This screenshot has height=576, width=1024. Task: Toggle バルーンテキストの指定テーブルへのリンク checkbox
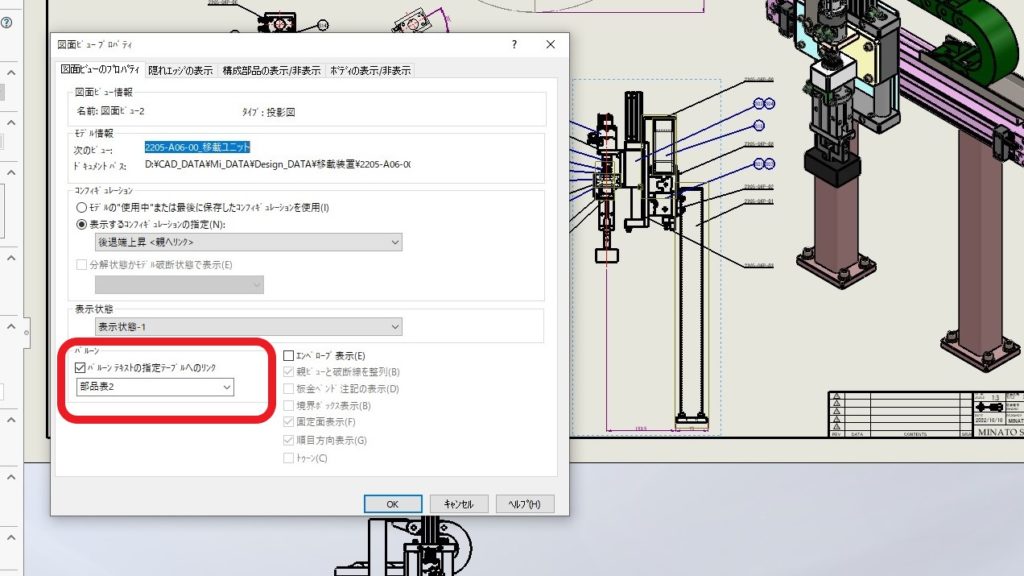80,368
